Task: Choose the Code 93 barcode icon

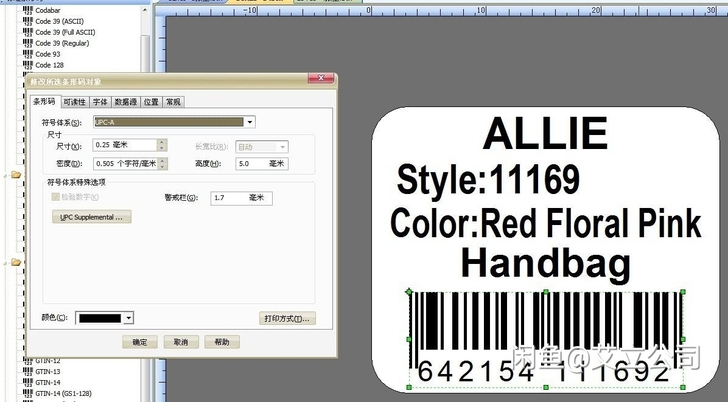Action: click(x=27, y=54)
